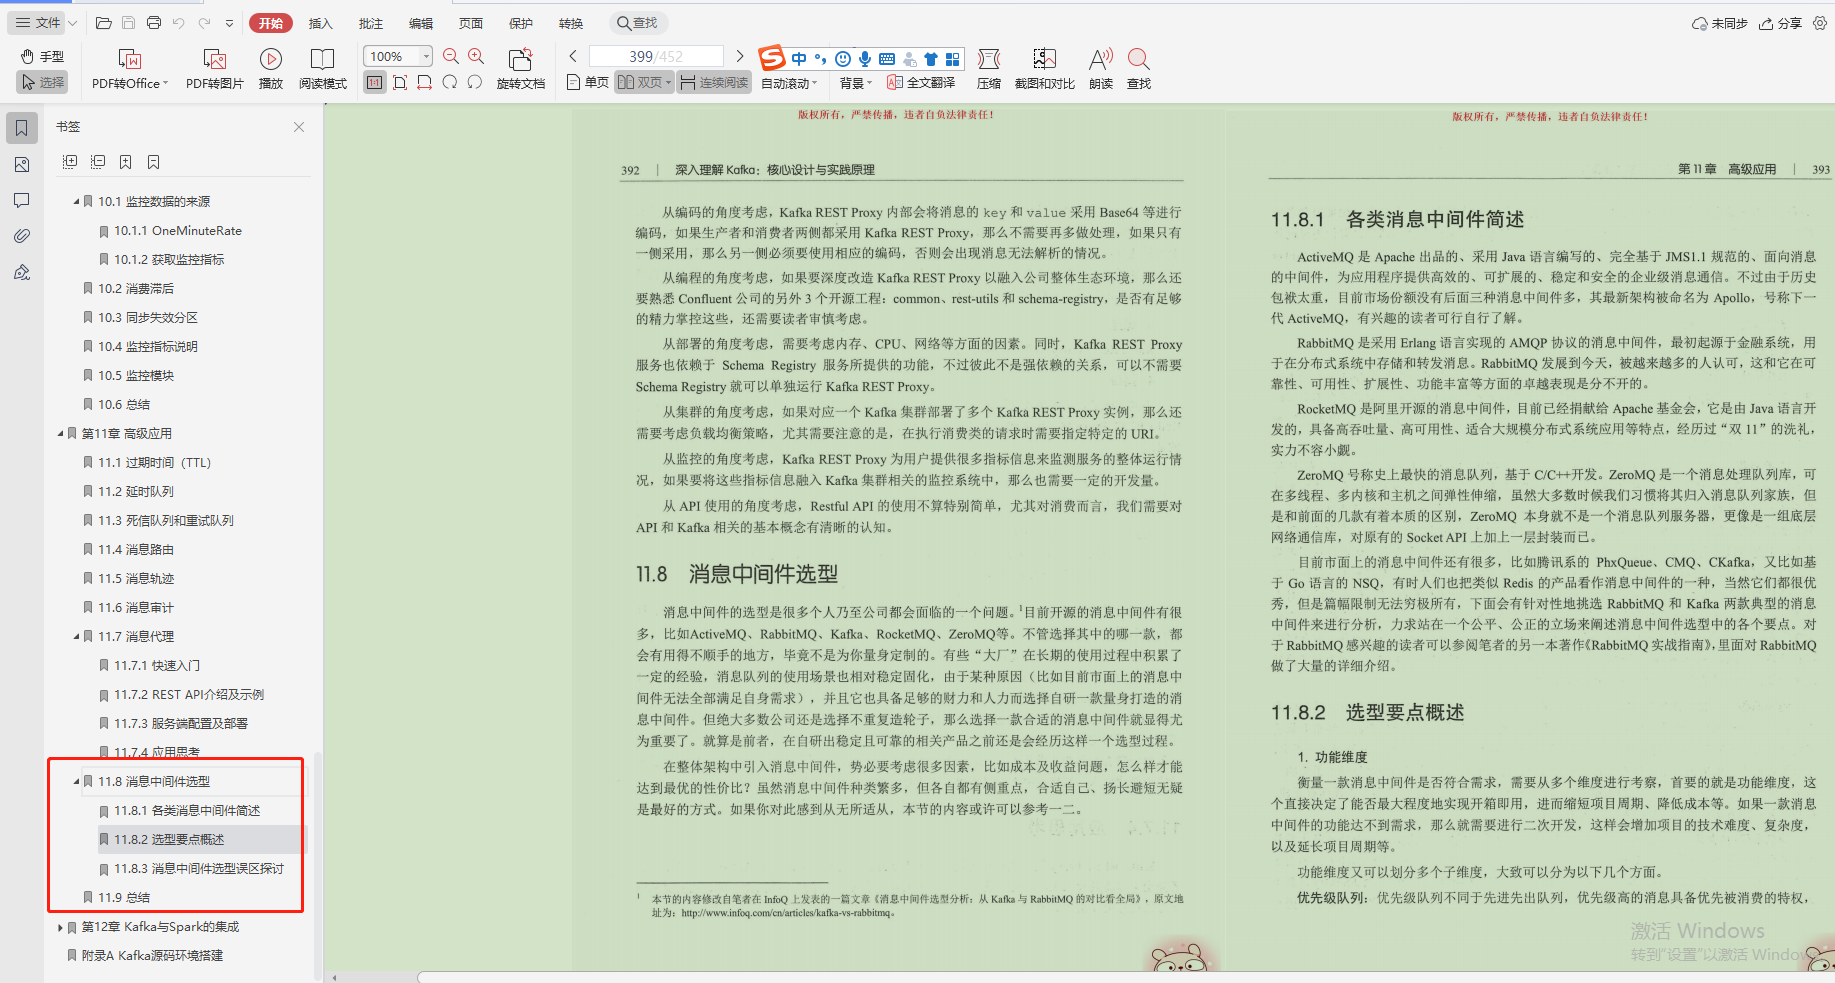Screen dimensions: 1835x983
Task: Toggle 双页 double page view
Action: coord(644,82)
